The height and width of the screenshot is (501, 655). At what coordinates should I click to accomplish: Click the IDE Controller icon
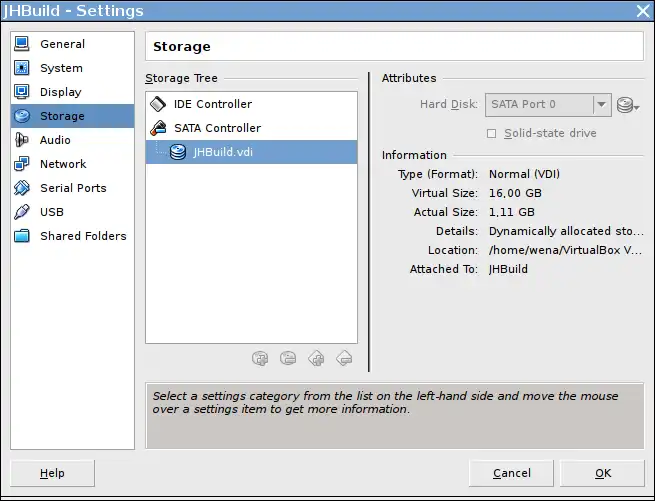158,104
